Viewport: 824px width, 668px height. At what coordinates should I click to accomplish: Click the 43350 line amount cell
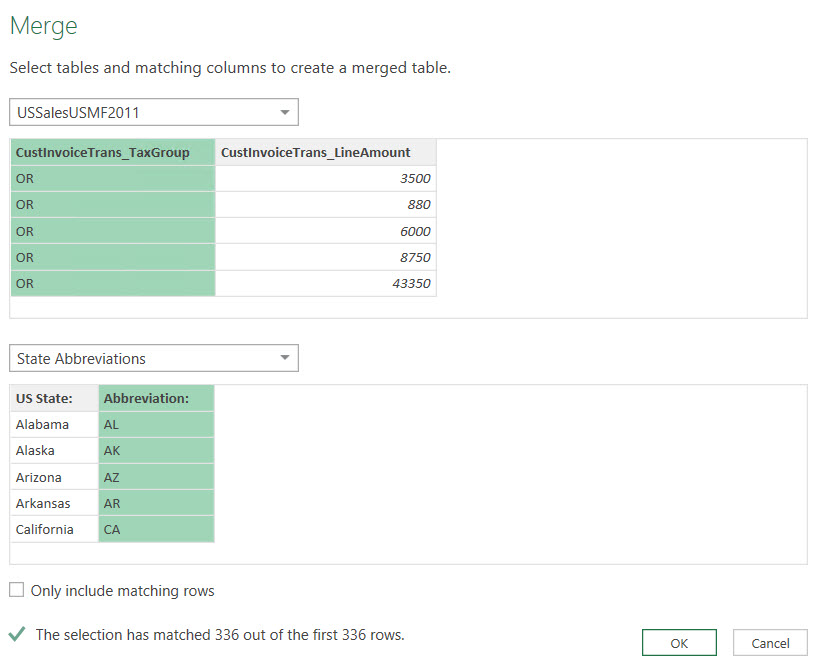pos(326,283)
